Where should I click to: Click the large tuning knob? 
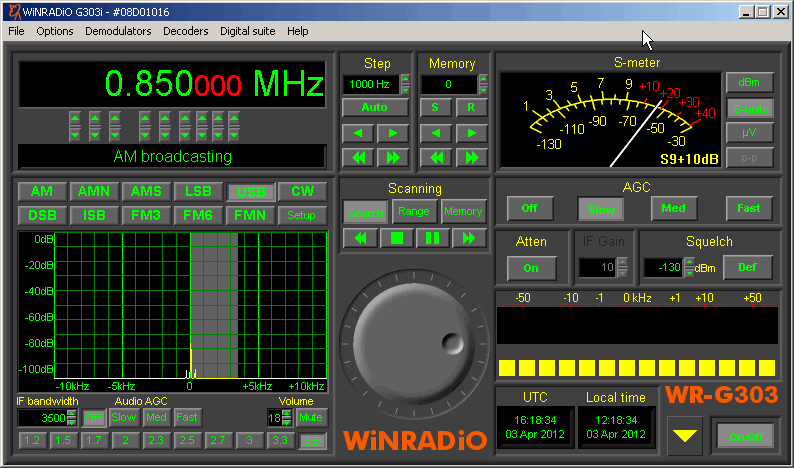pyautogui.click(x=415, y=344)
